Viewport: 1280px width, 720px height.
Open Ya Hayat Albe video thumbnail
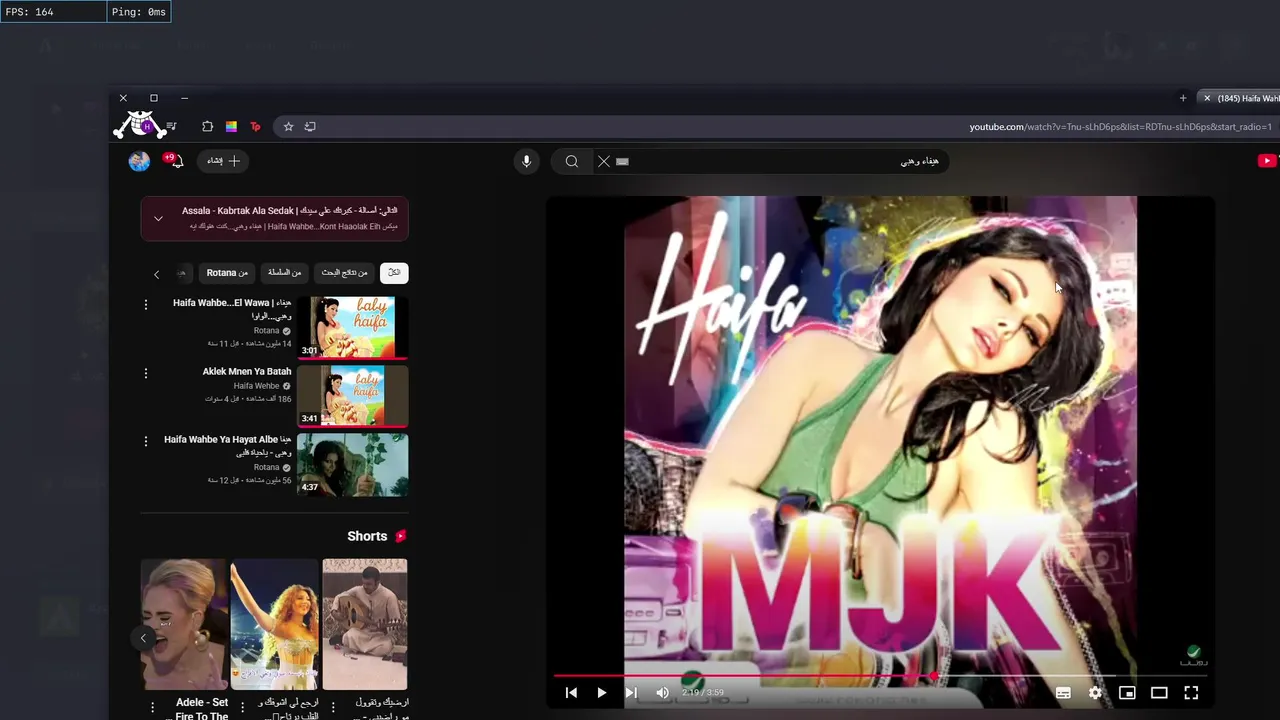coord(352,465)
